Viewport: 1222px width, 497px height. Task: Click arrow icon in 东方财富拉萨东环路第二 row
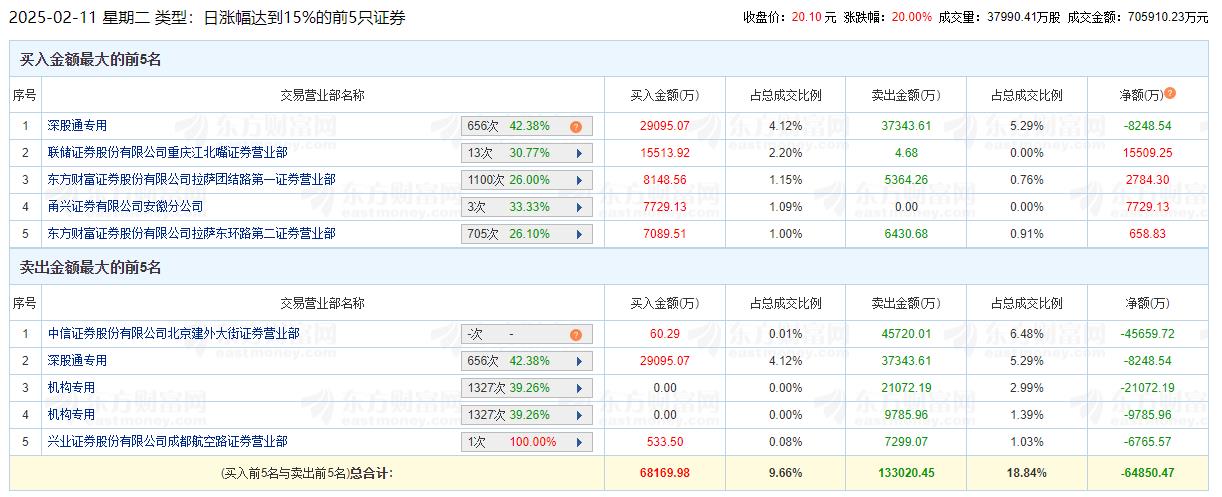579,235
